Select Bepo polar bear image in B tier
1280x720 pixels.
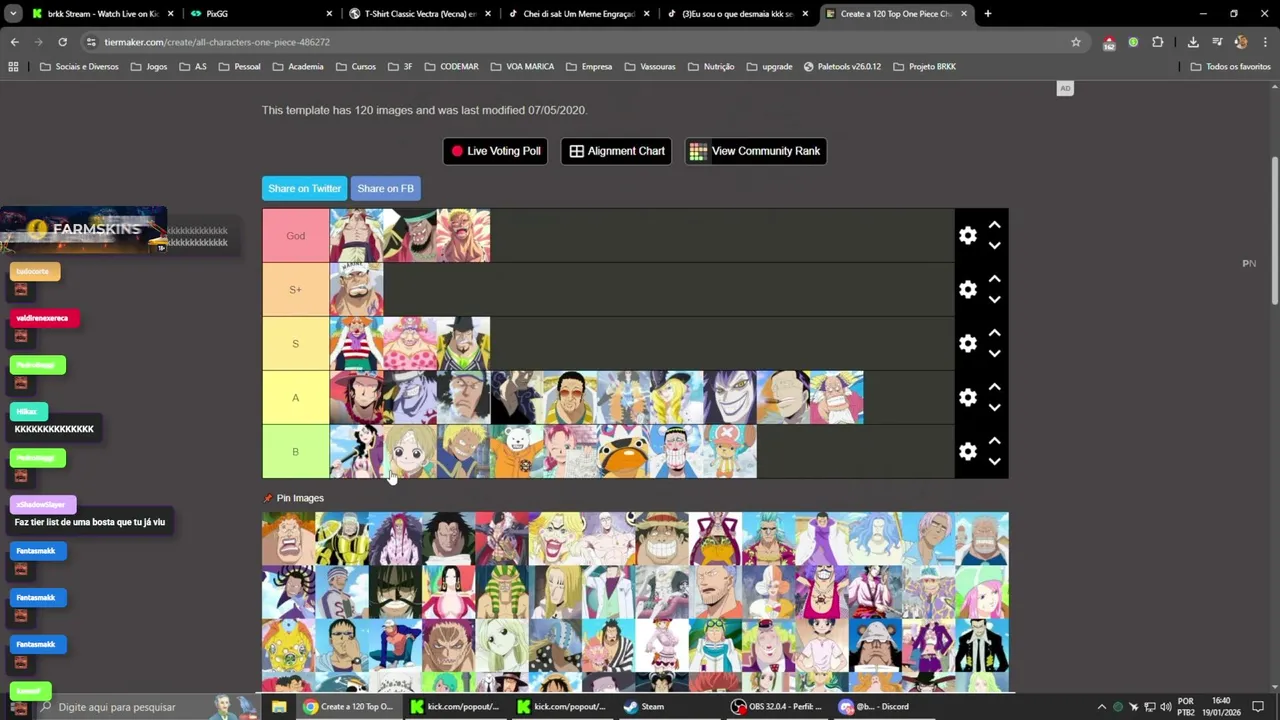click(517, 452)
